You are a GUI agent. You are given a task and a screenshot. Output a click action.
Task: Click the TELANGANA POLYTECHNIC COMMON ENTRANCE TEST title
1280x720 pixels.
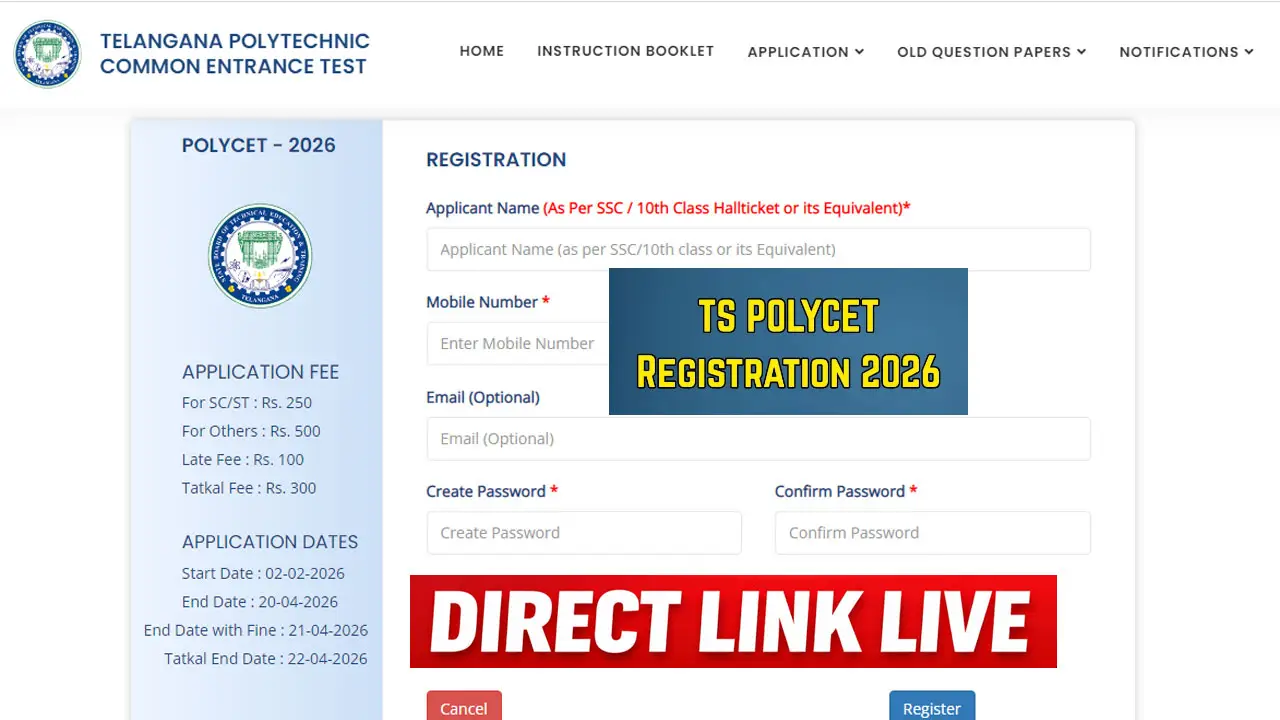point(233,53)
